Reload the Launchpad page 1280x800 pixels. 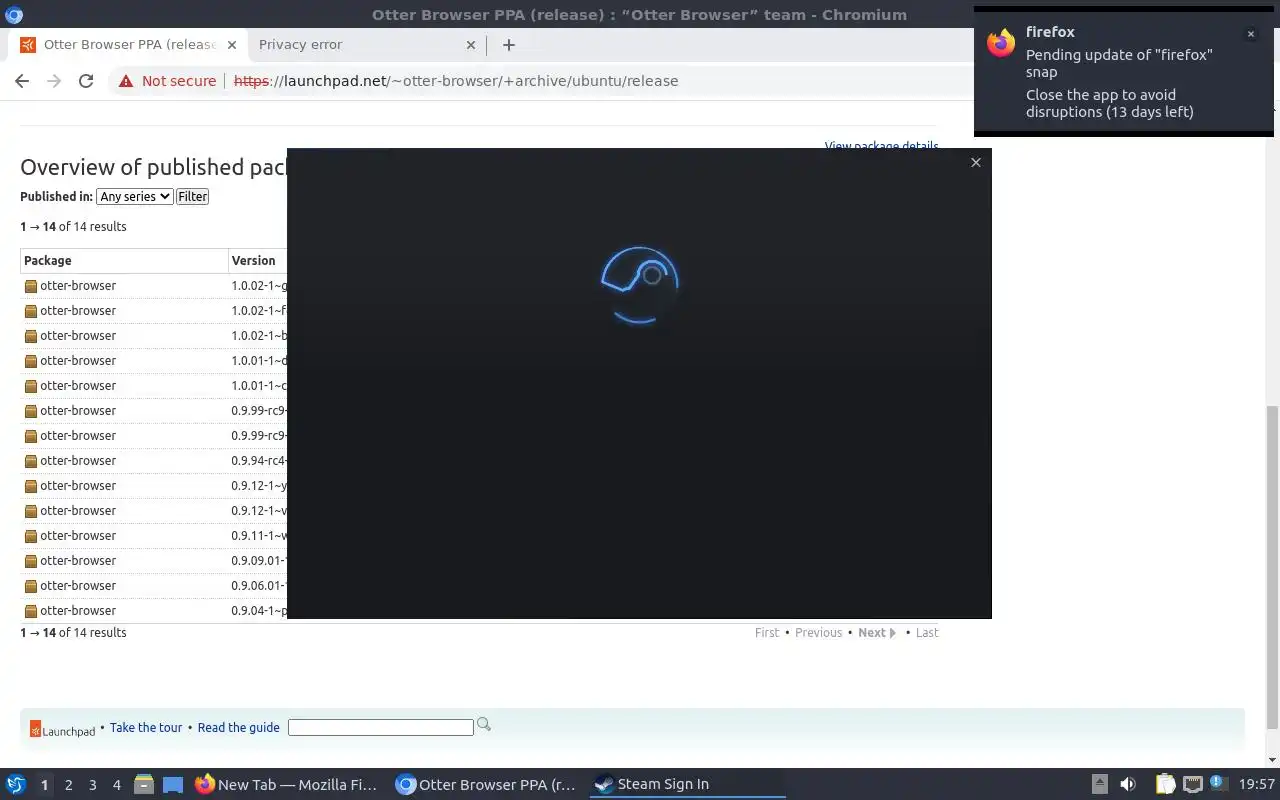[86, 81]
